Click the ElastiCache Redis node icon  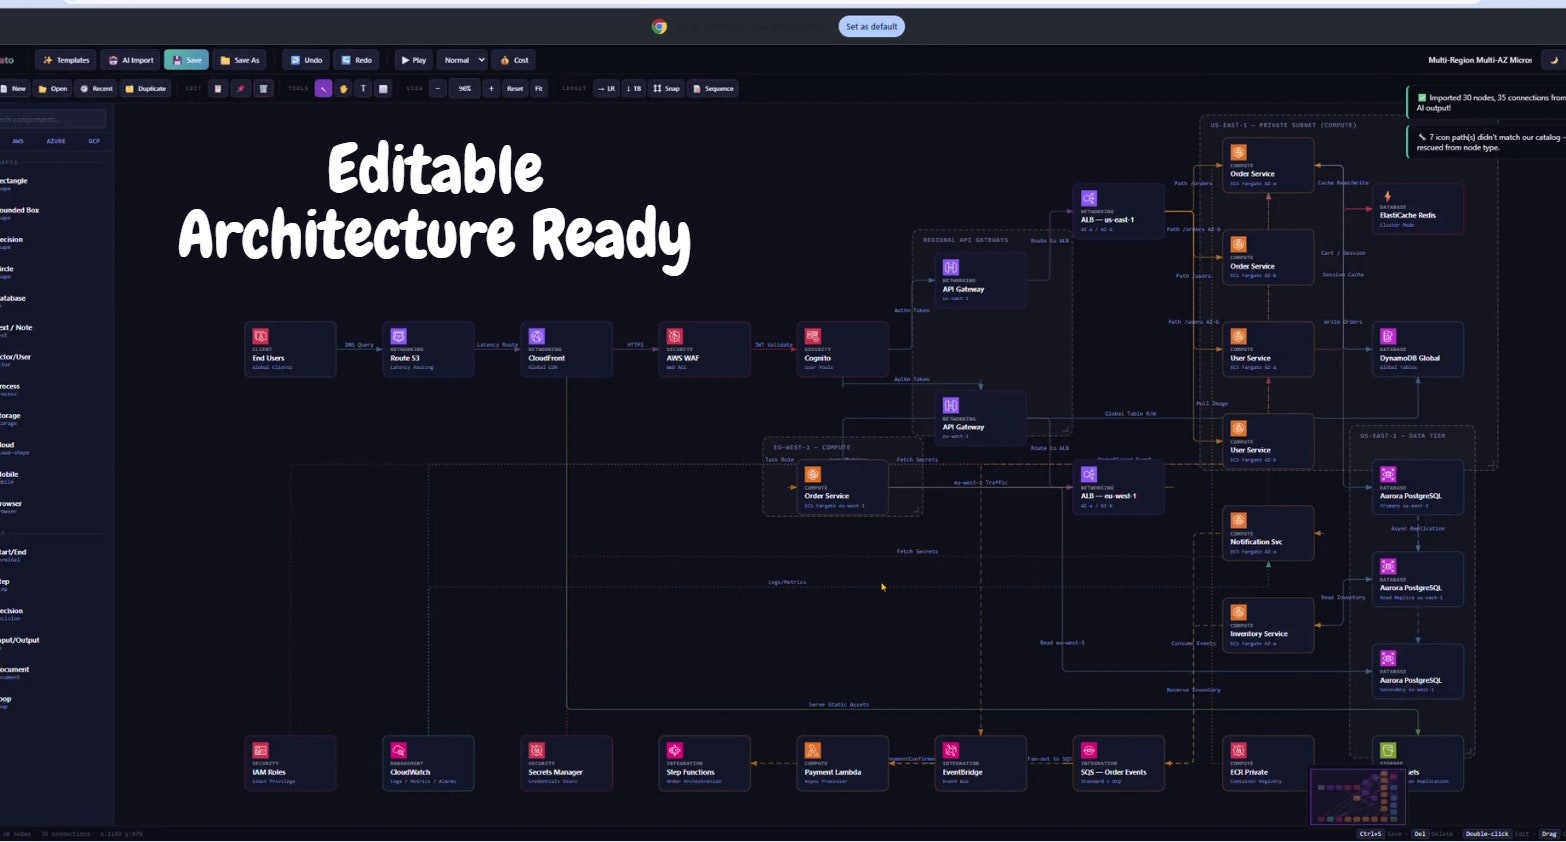1387,196
